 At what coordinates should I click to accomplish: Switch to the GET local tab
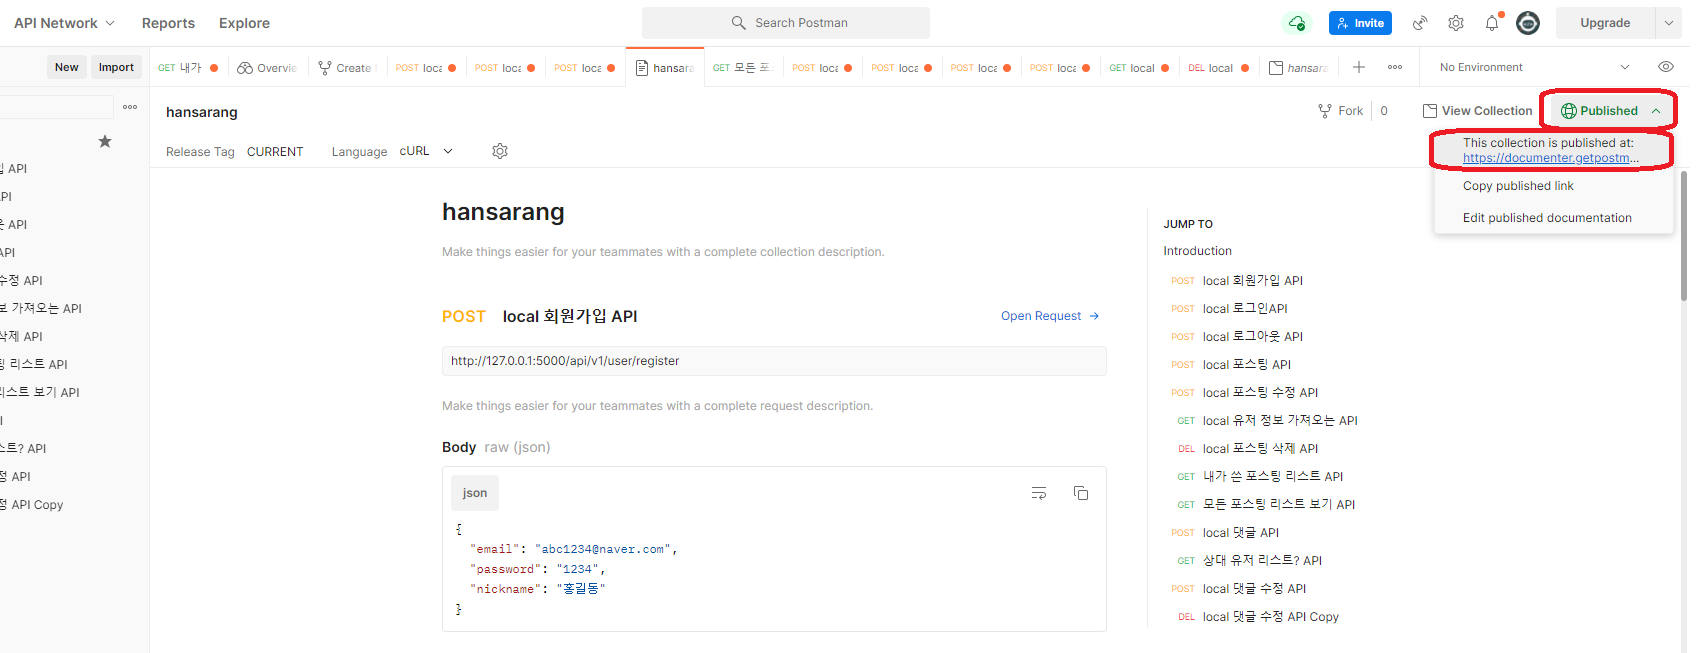(1139, 68)
